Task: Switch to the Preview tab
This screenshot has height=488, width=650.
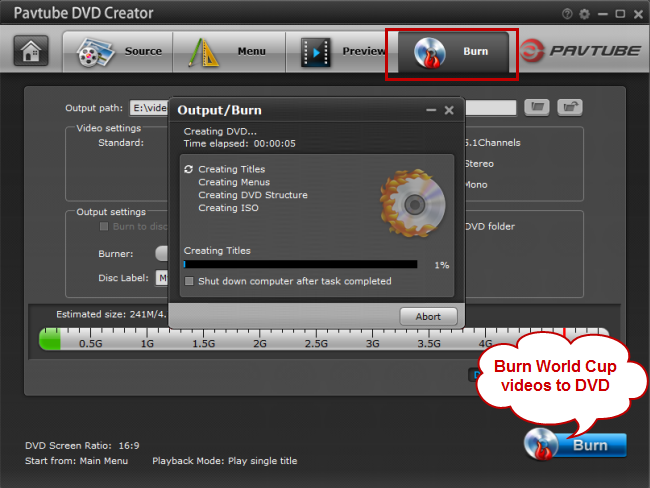Action: coord(342,51)
